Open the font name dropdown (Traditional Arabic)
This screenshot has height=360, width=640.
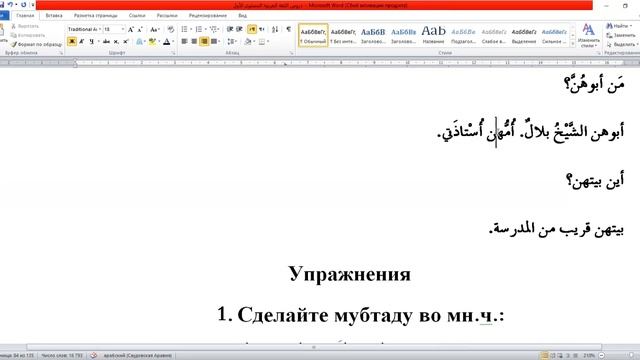pyautogui.click(x=100, y=29)
